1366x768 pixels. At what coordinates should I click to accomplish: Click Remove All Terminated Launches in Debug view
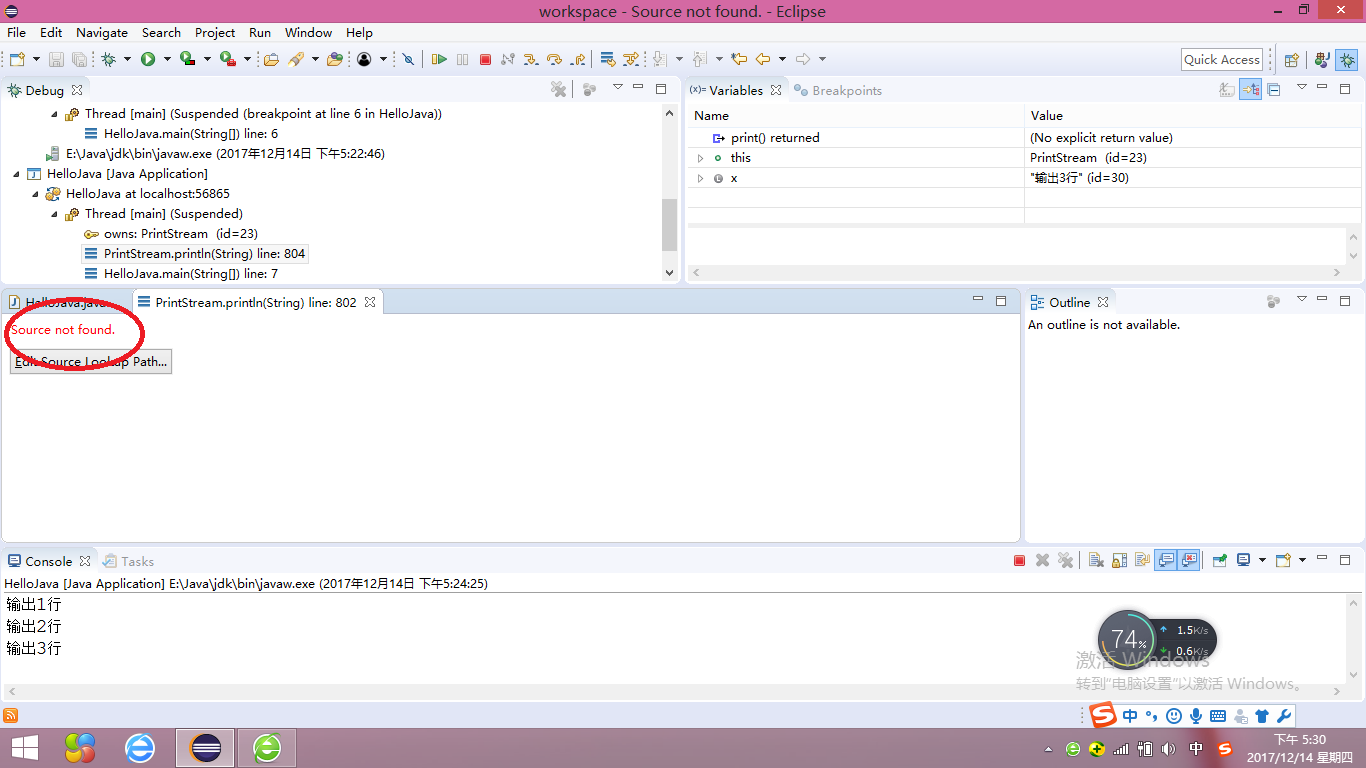click(559, 90)
